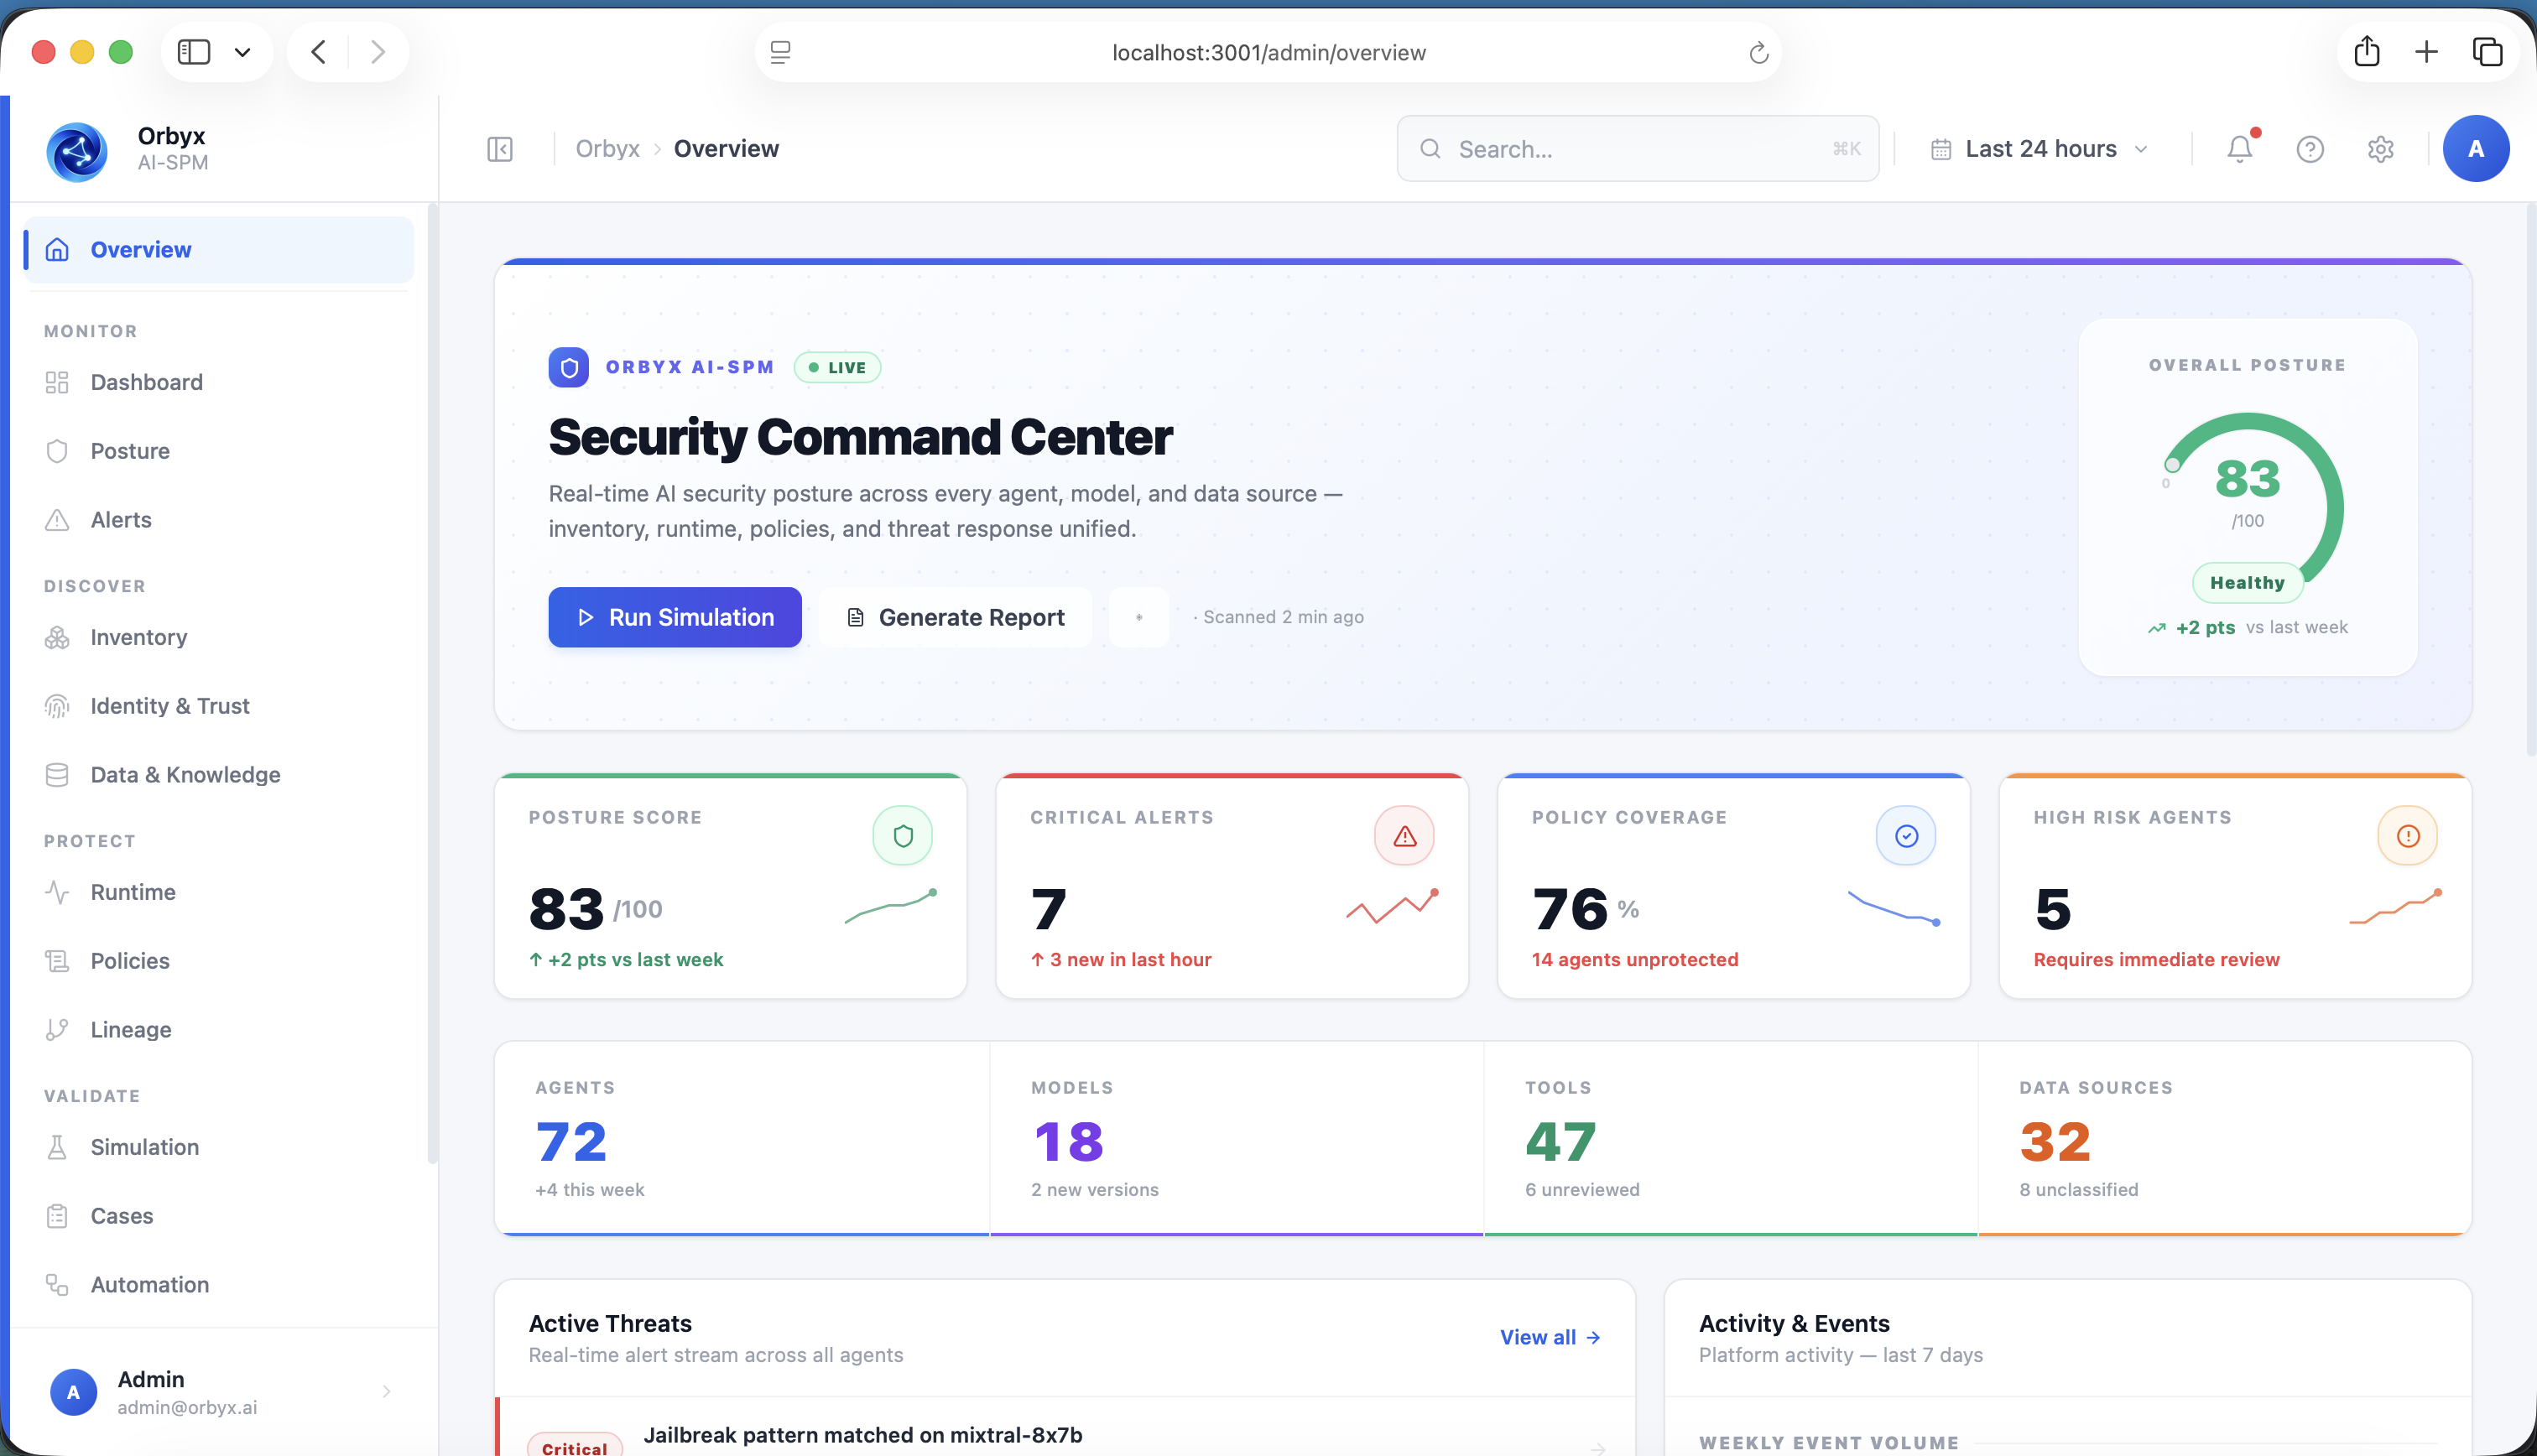The width and height of the screenshot is (2537, 1456).
Task: Click the Generate Report button
Action: click(x=955, y=617)
